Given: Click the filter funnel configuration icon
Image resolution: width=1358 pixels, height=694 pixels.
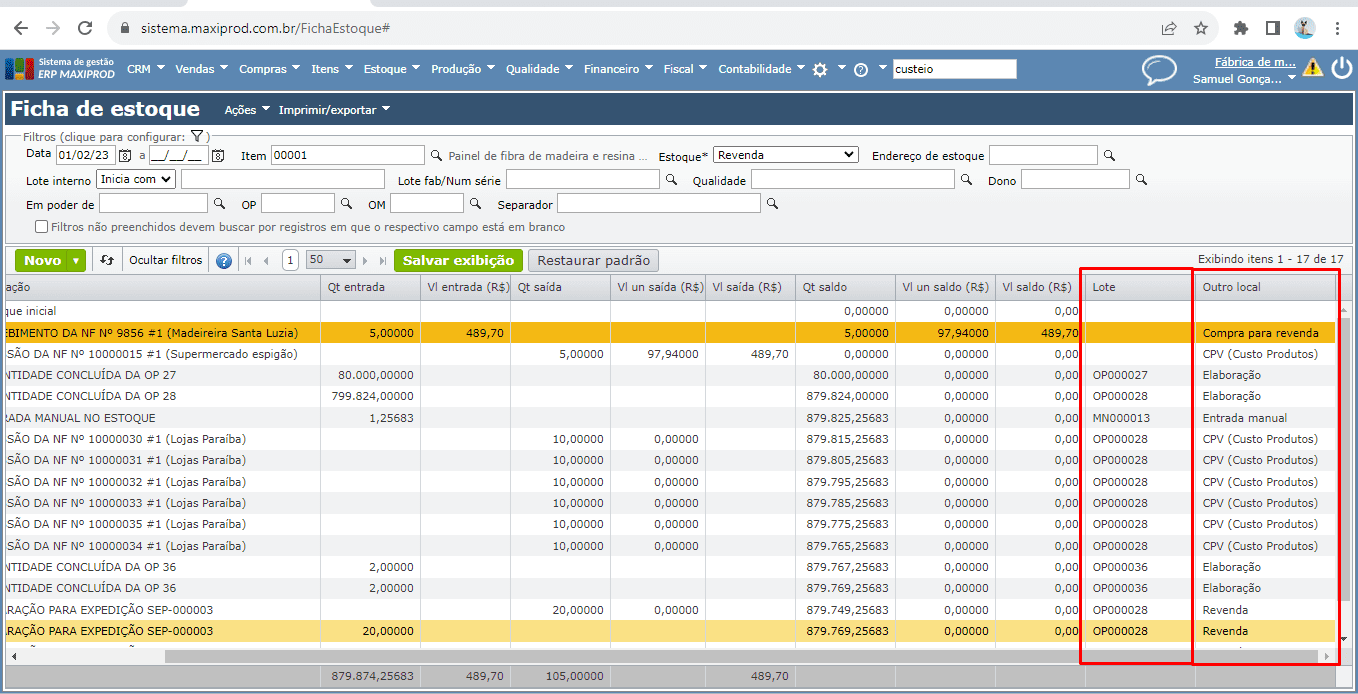Looking at the screenshot, I should click(x=197, y=136).
